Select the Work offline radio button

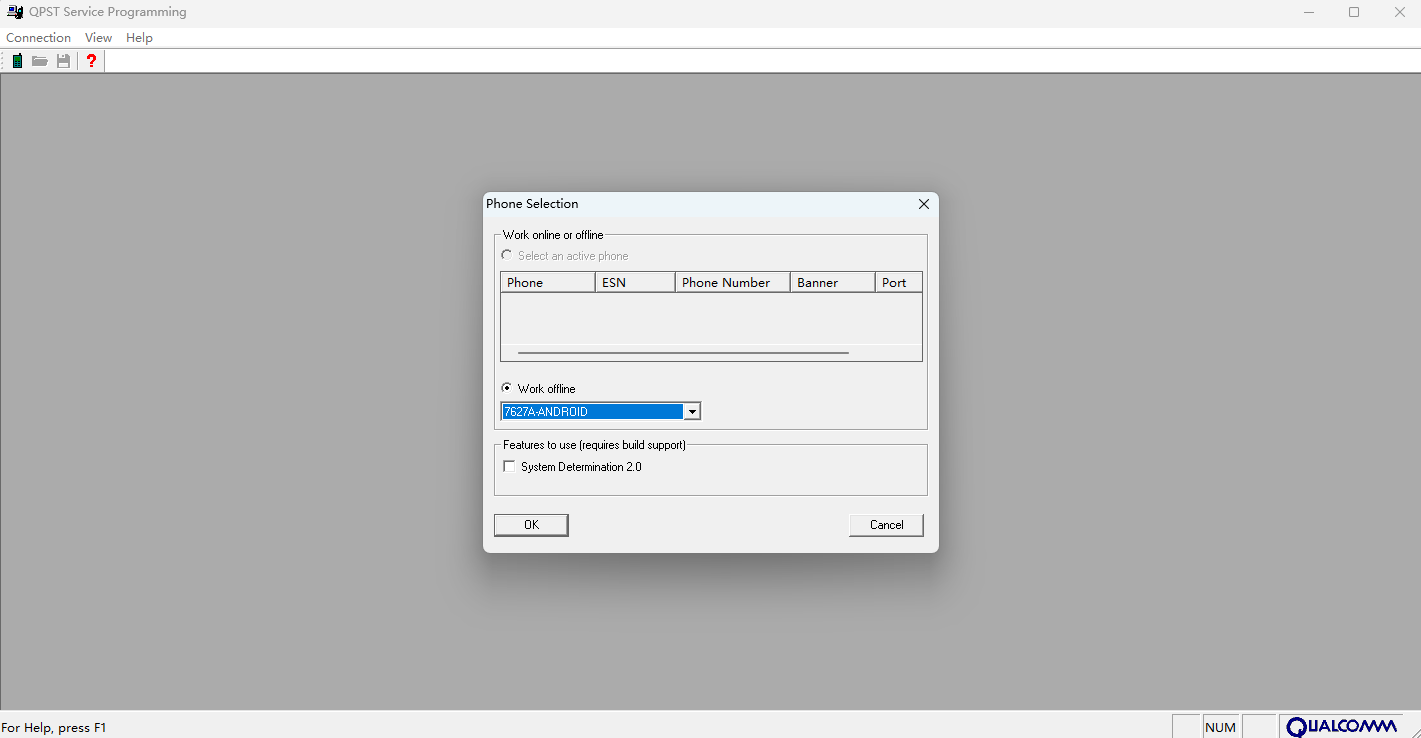pos(507,388)
